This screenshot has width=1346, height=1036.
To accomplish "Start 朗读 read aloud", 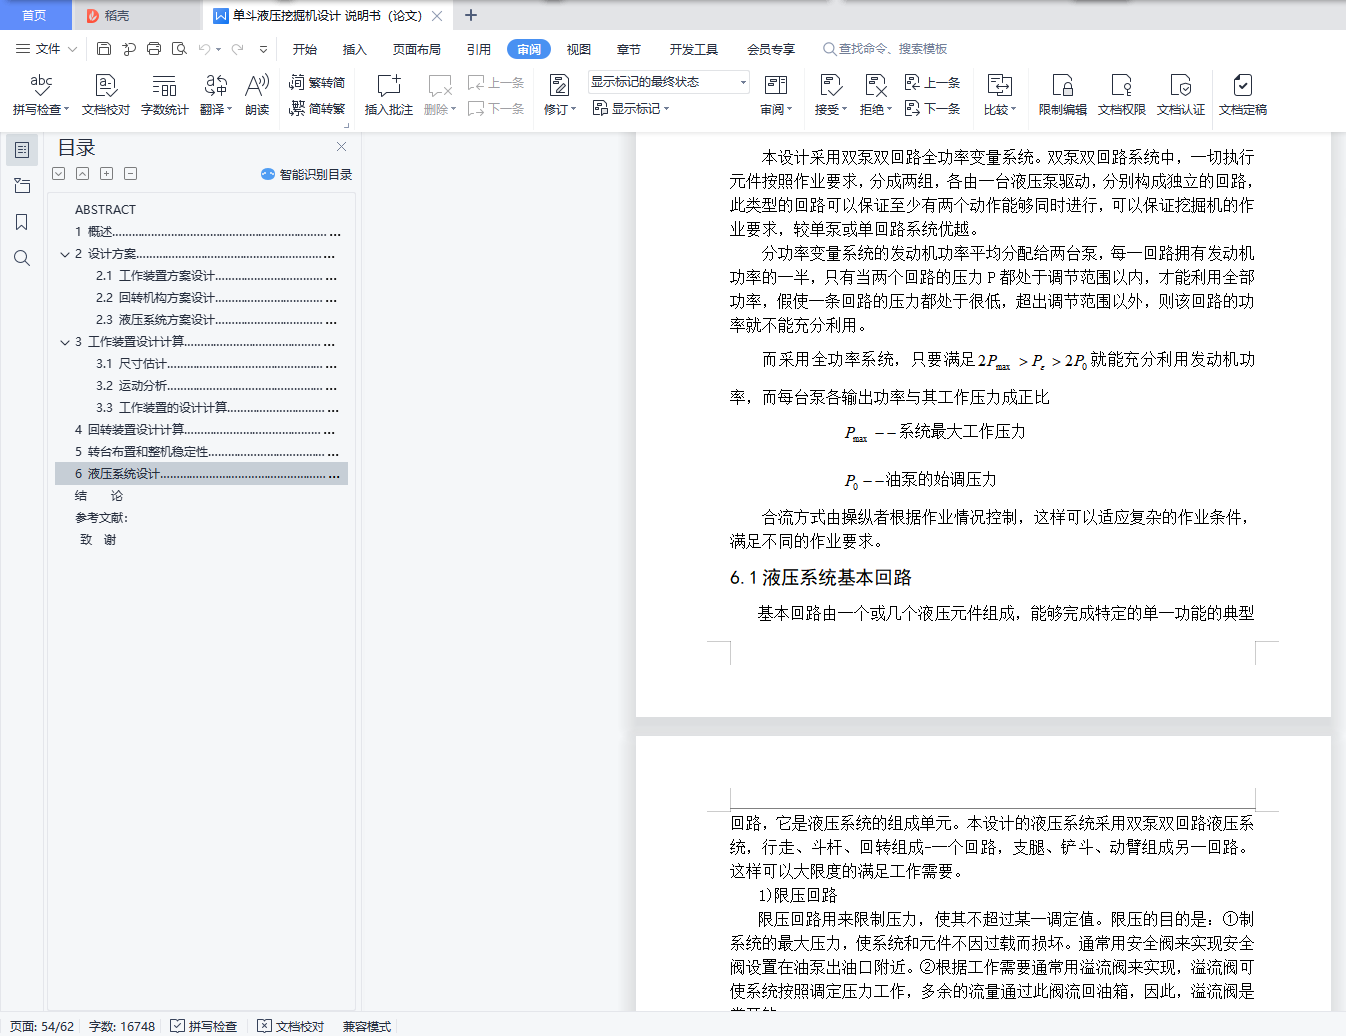I will tap(257, 95).
